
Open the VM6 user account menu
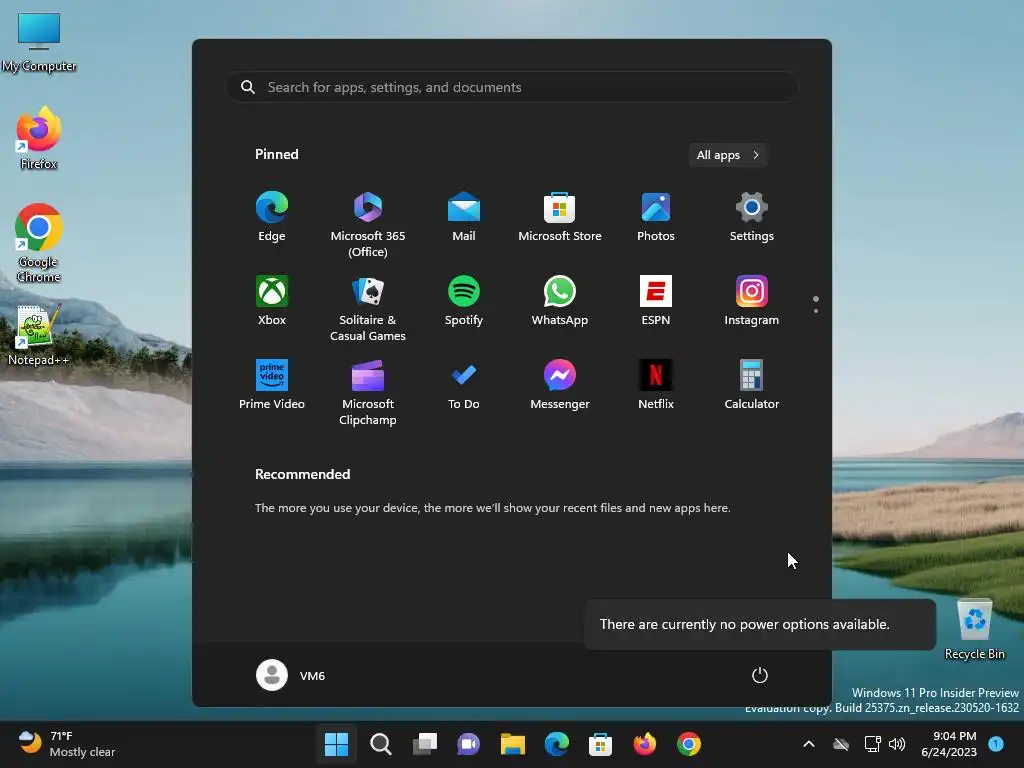coord(291,675)
